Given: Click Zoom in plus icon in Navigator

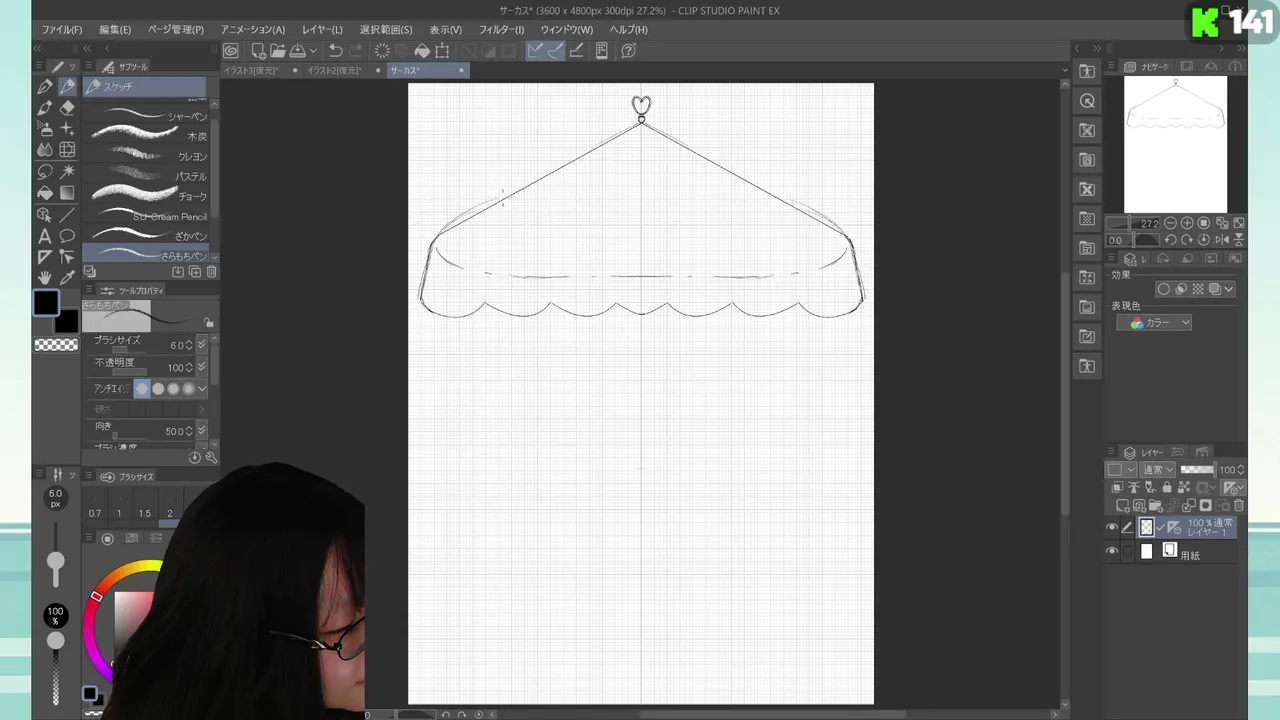Looking at the screenshot, I should point(1187,224).
